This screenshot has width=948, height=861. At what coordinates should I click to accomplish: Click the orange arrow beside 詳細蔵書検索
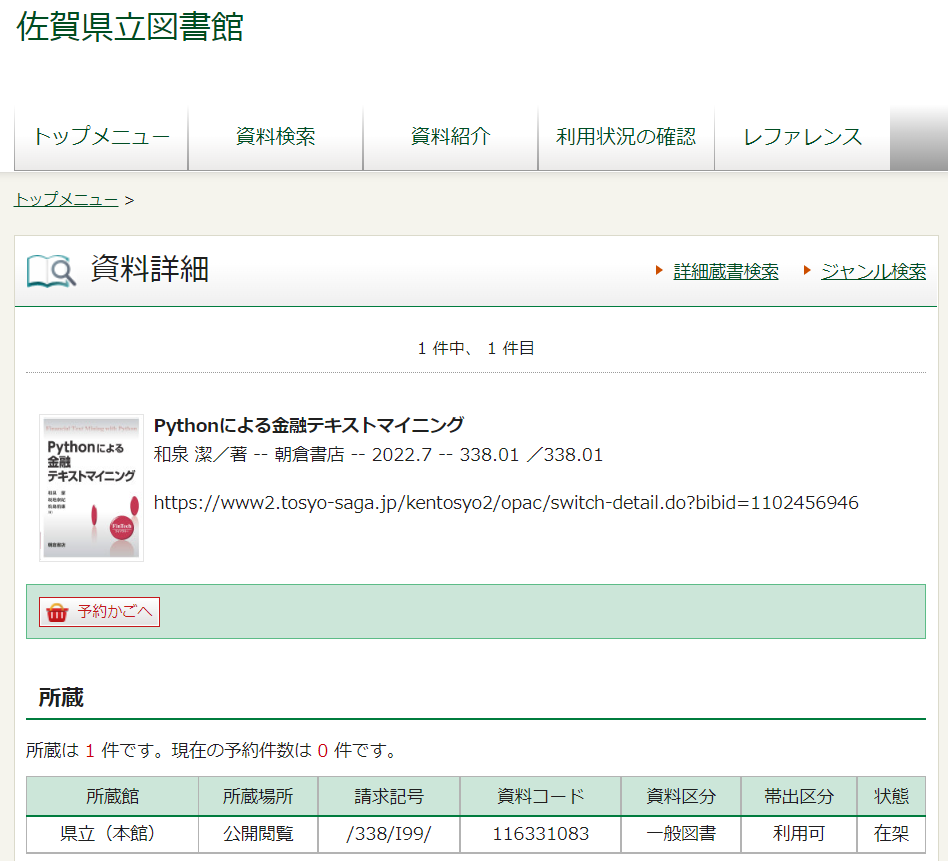pos(659,270)
